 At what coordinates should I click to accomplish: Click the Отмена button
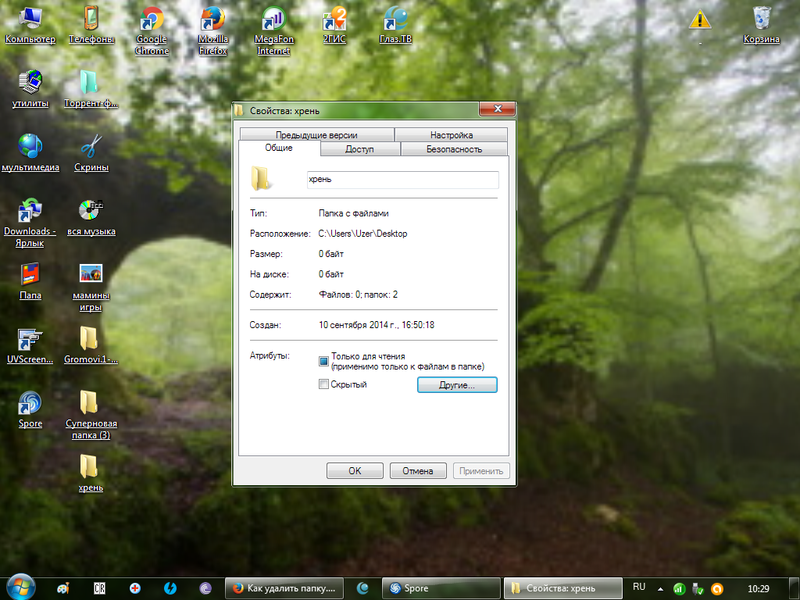tap(417, 471)
